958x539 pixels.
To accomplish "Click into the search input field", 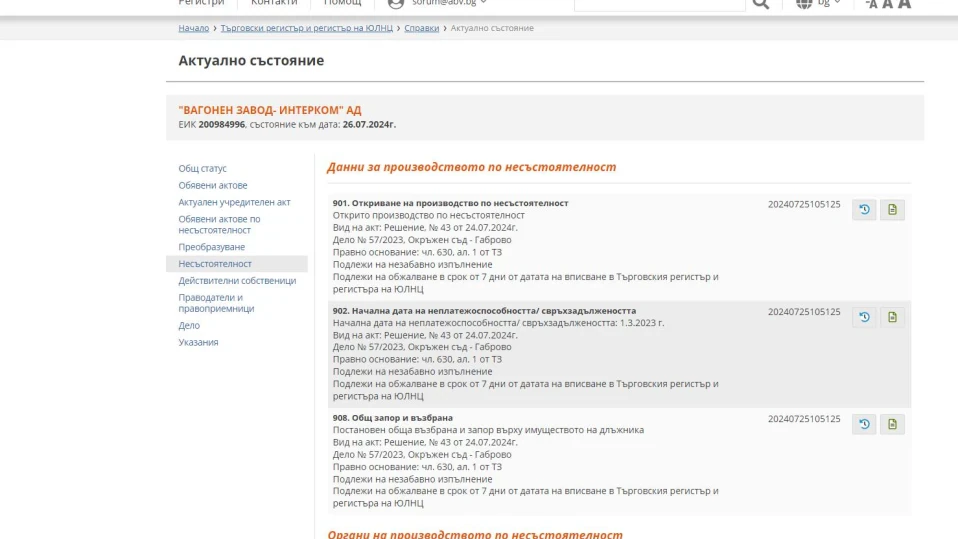I will pyautogui.click(x=660, y=4).
